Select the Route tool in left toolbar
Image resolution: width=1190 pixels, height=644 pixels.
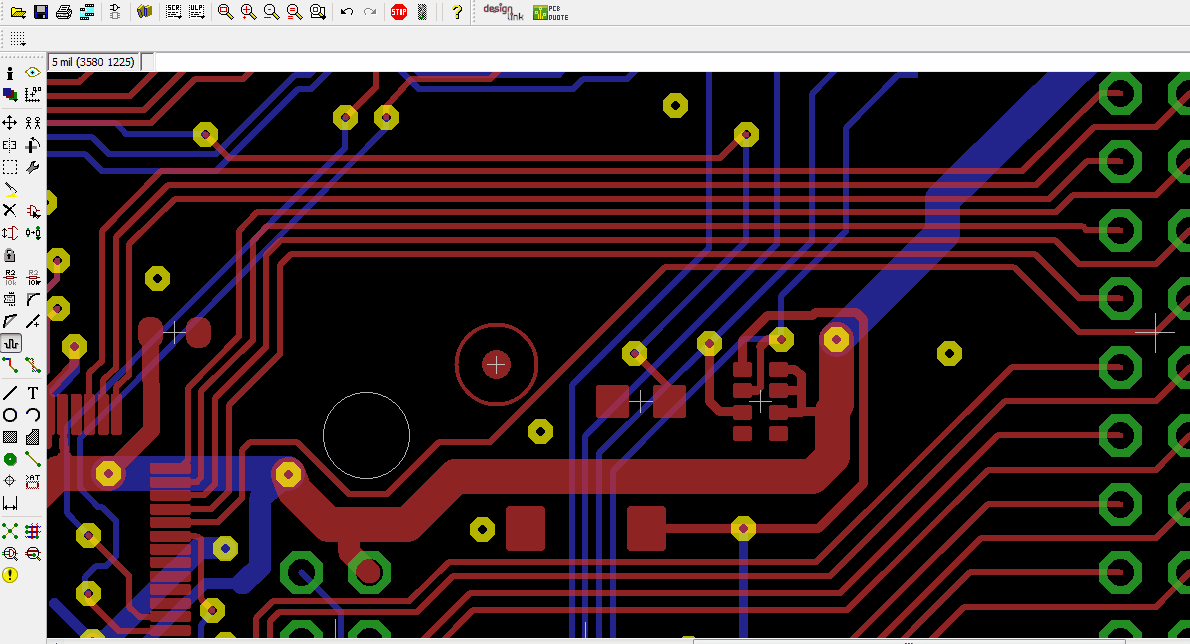pyautogui.click(x=10, y=365)
